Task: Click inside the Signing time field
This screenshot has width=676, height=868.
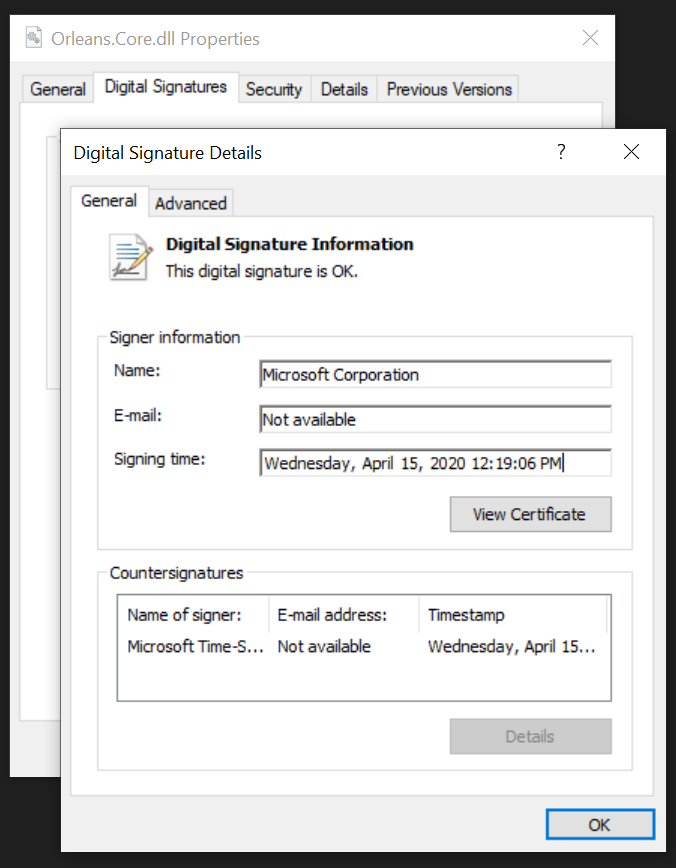Action: coord(435,463)
